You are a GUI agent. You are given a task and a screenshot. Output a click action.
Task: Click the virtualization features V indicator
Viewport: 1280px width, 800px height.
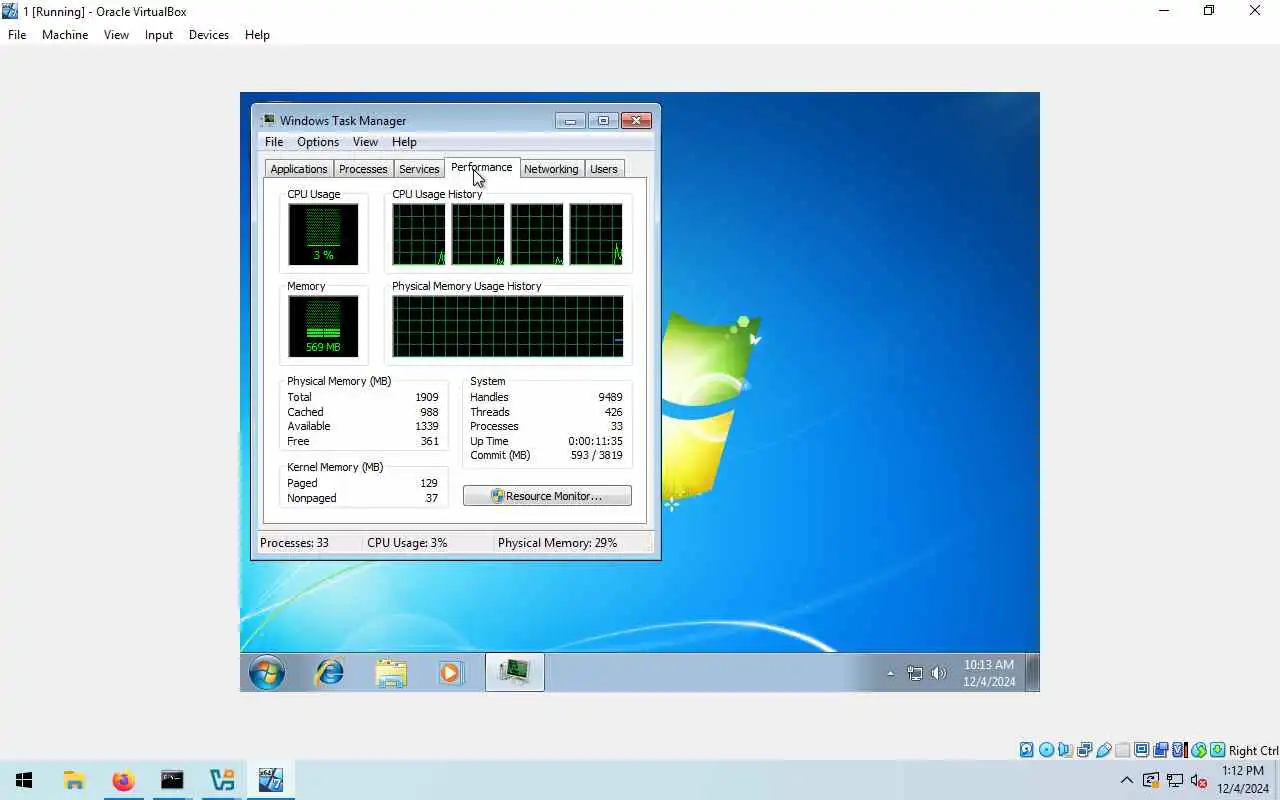coord(1180,750)
